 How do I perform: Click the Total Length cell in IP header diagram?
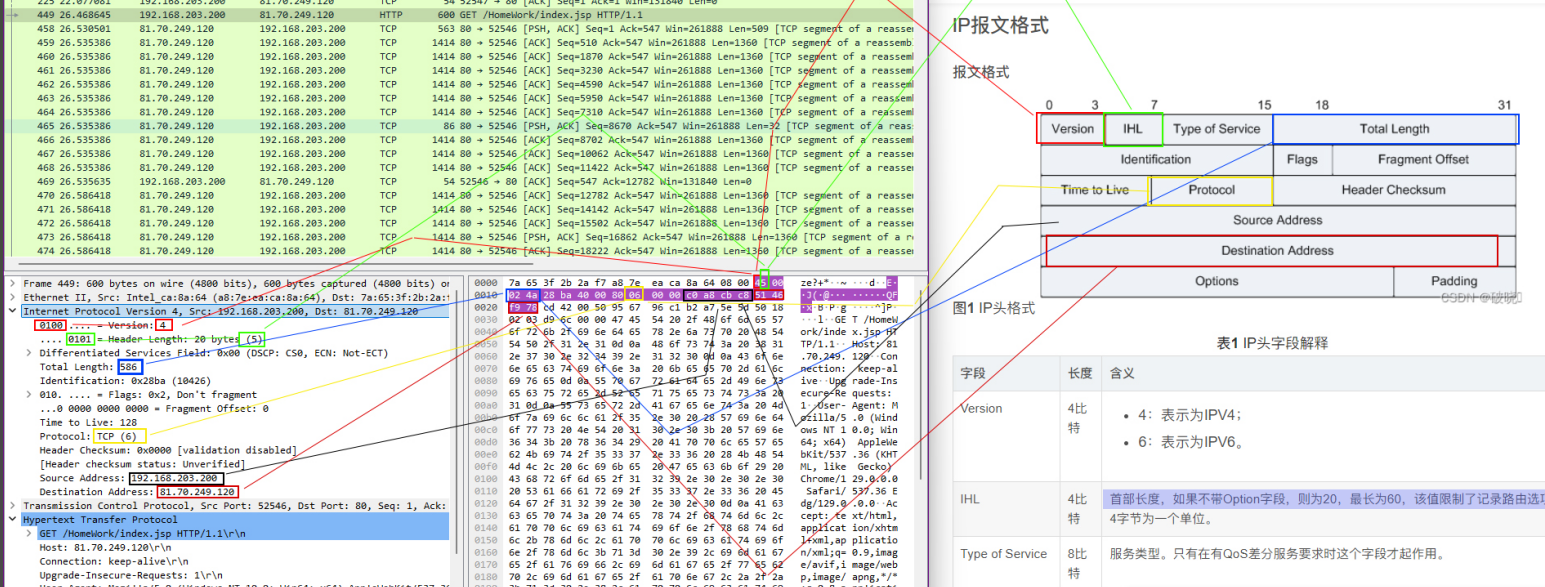1394,129
